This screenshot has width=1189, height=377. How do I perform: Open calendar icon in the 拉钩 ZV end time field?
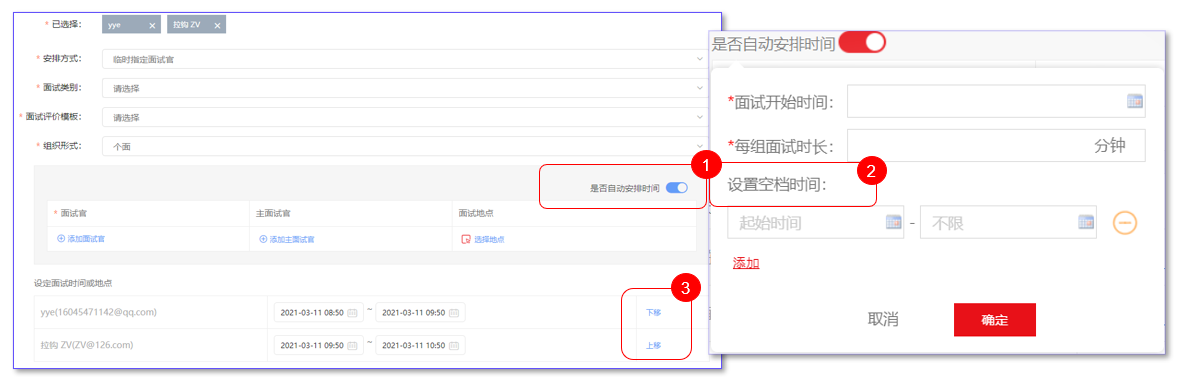click(454, 345)
